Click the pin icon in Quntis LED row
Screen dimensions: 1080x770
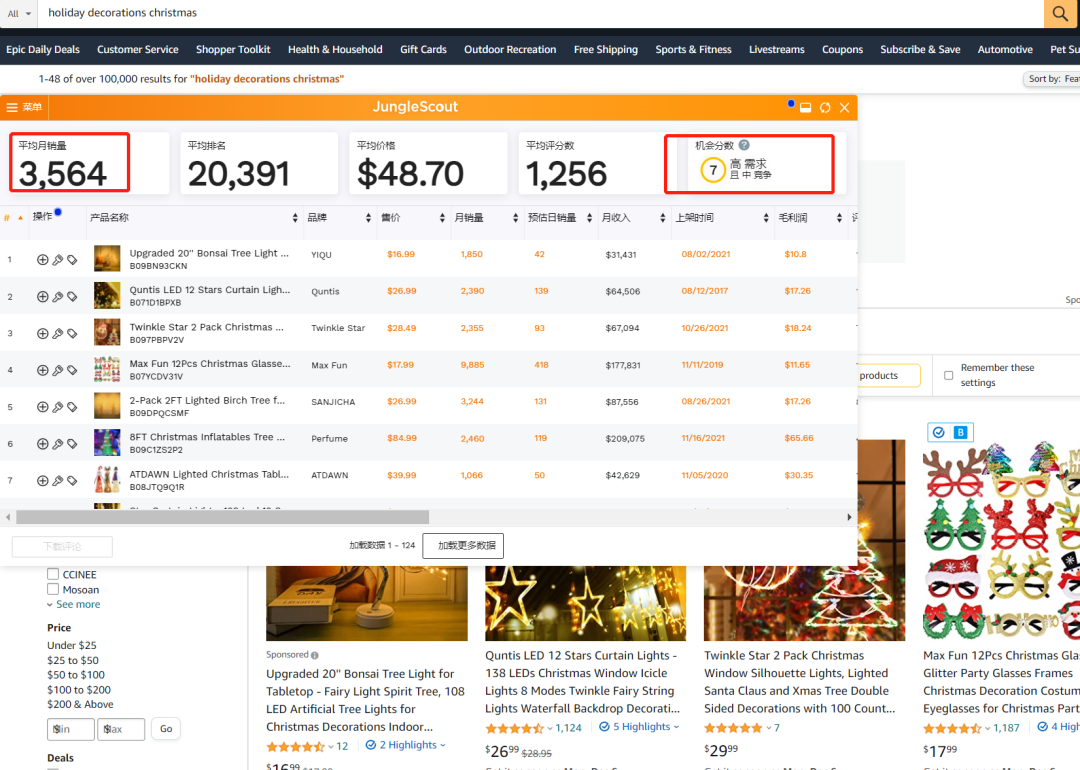58,296
